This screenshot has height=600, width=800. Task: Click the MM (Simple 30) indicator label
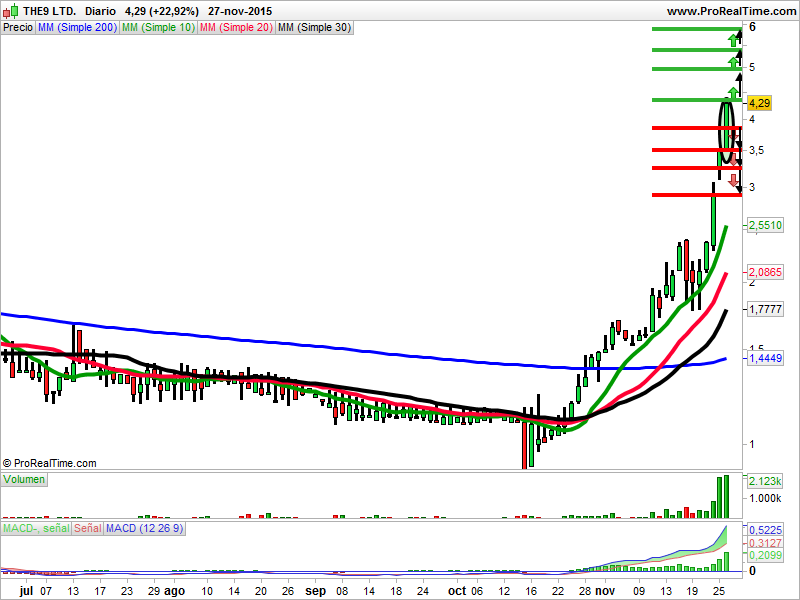[x=314, y=28]
